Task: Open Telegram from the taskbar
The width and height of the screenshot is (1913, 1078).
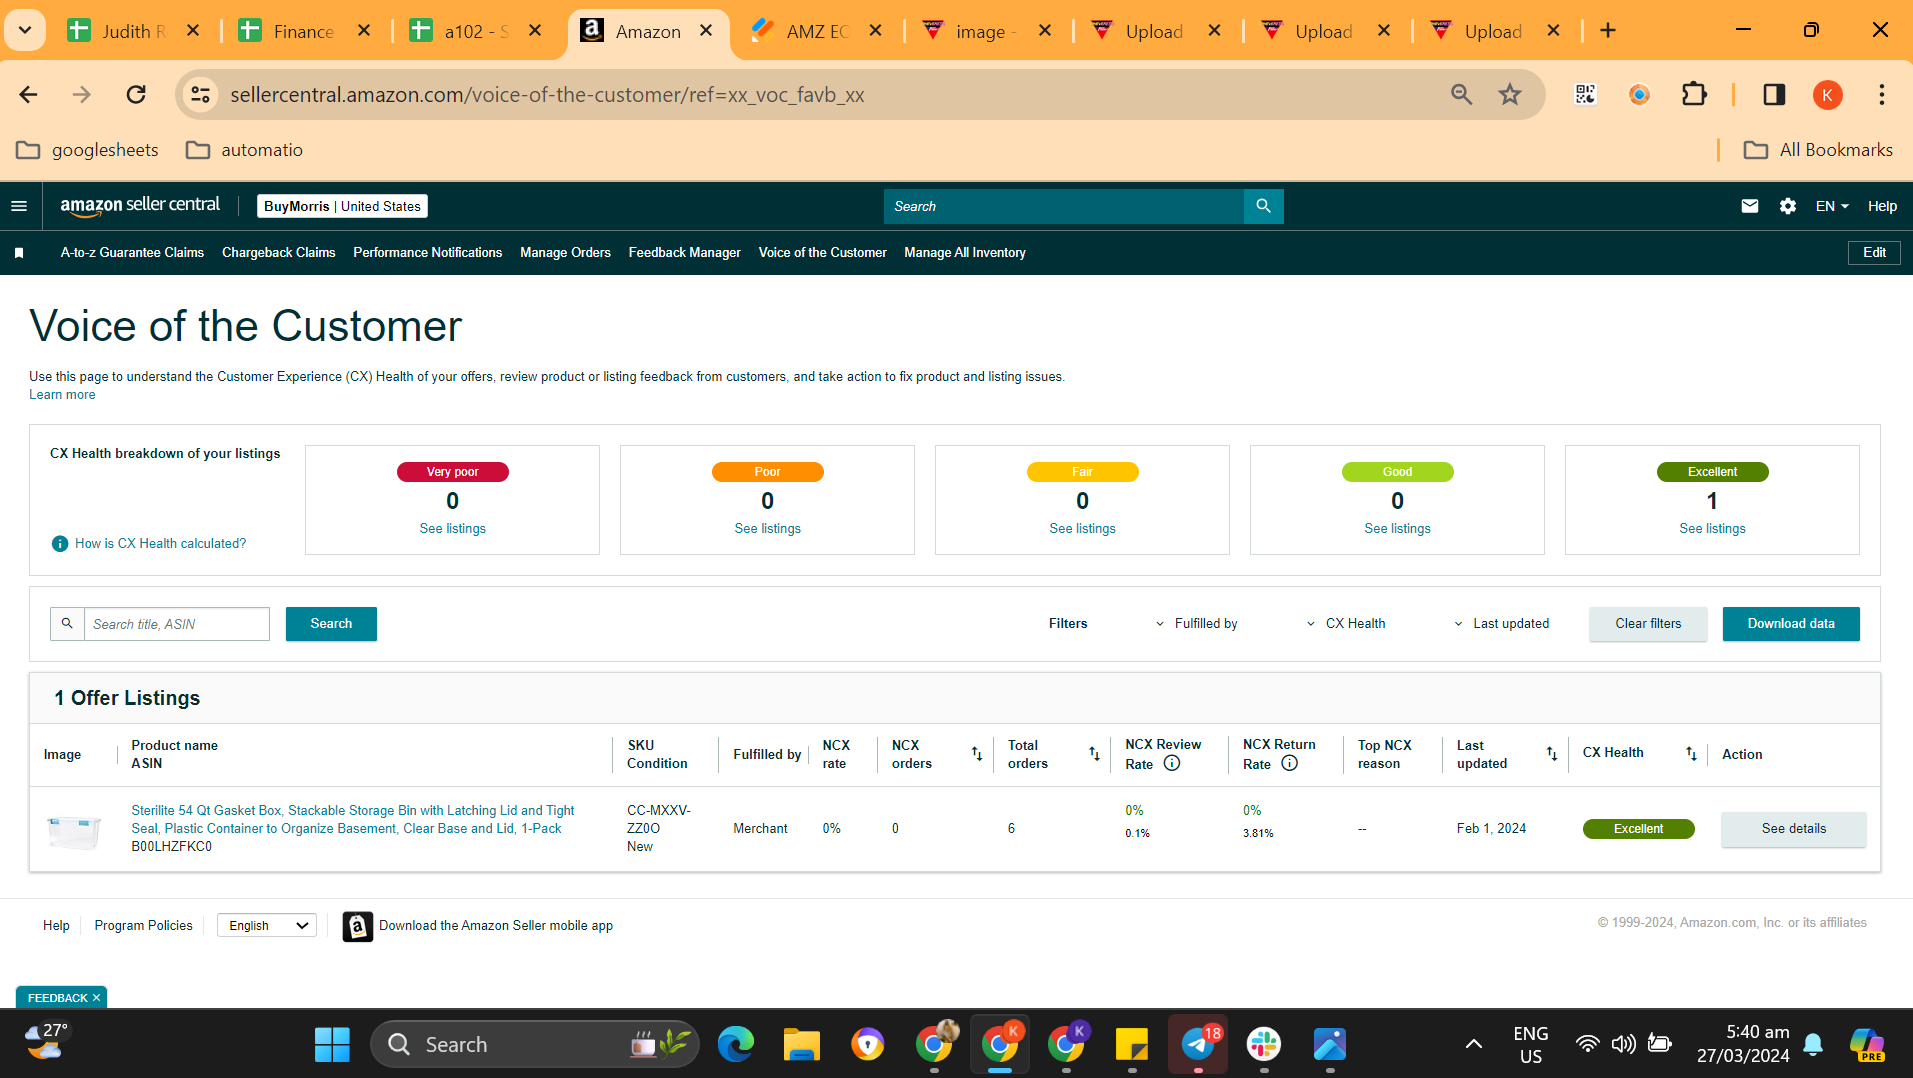Action: click(x=1198, y=1045)
